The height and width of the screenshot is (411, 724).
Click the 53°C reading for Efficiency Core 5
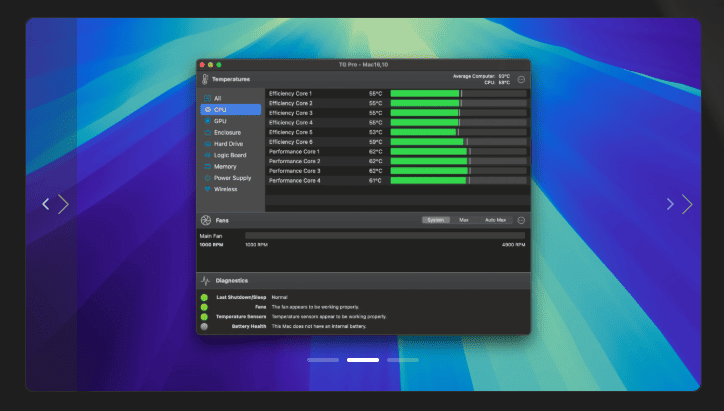[375, 132]
